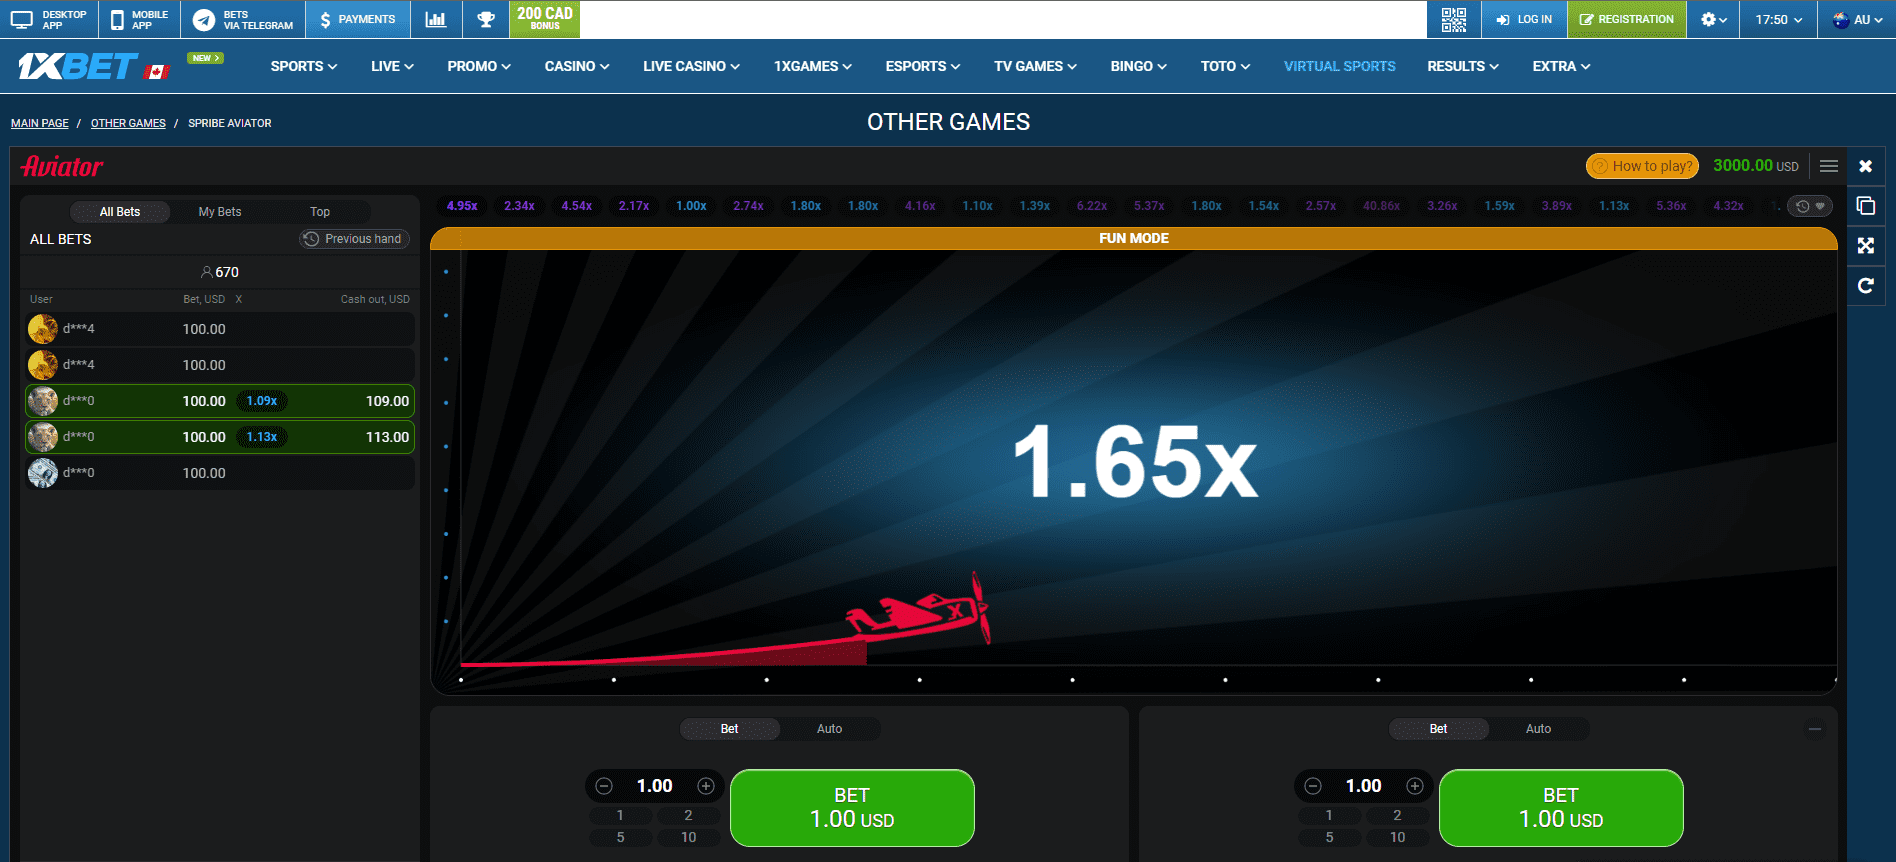This screenshot has width=1896, height=862.
Task: Decrease right bet amount with minus
Action: coord(1313,786)
